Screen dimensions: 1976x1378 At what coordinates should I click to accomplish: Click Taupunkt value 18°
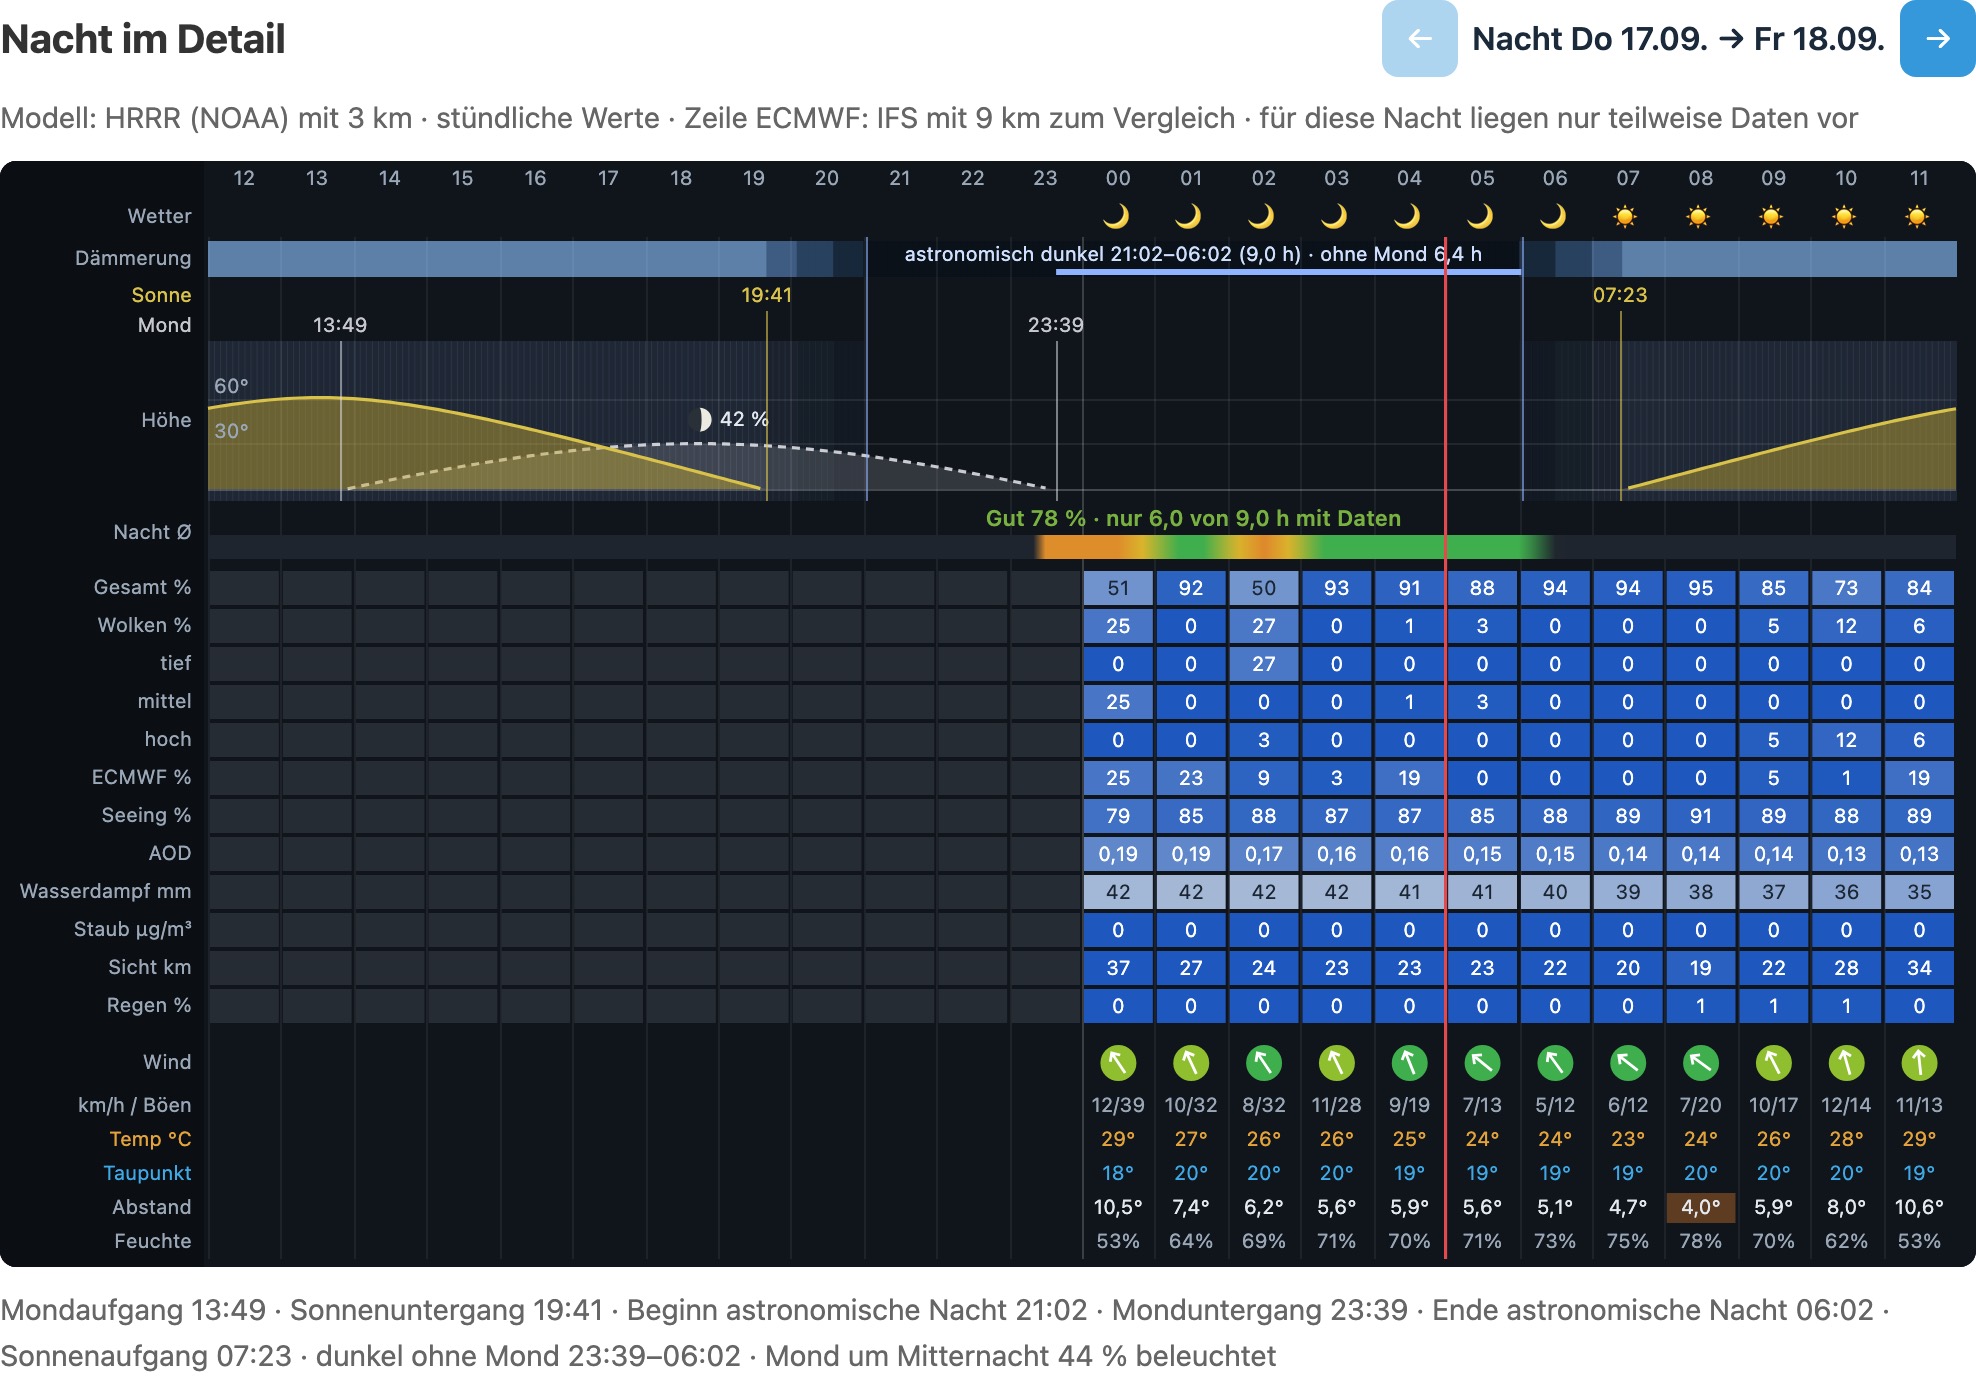[1118, 1173]
